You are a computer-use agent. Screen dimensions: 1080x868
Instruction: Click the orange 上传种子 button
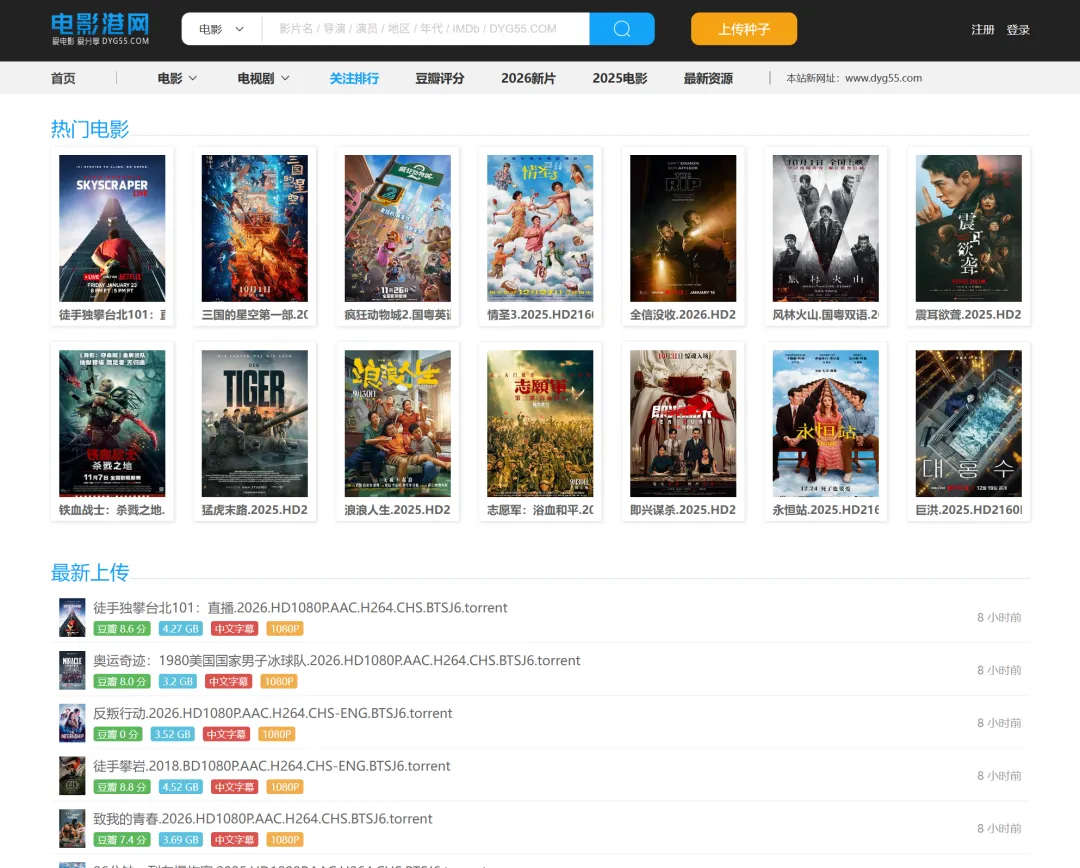744,29
